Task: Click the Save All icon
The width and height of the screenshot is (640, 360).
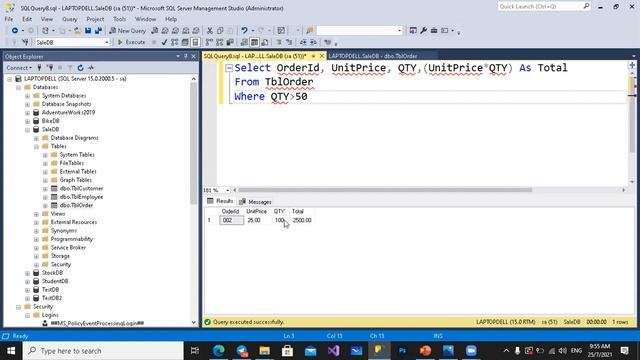Action: (x=98, y=31)
